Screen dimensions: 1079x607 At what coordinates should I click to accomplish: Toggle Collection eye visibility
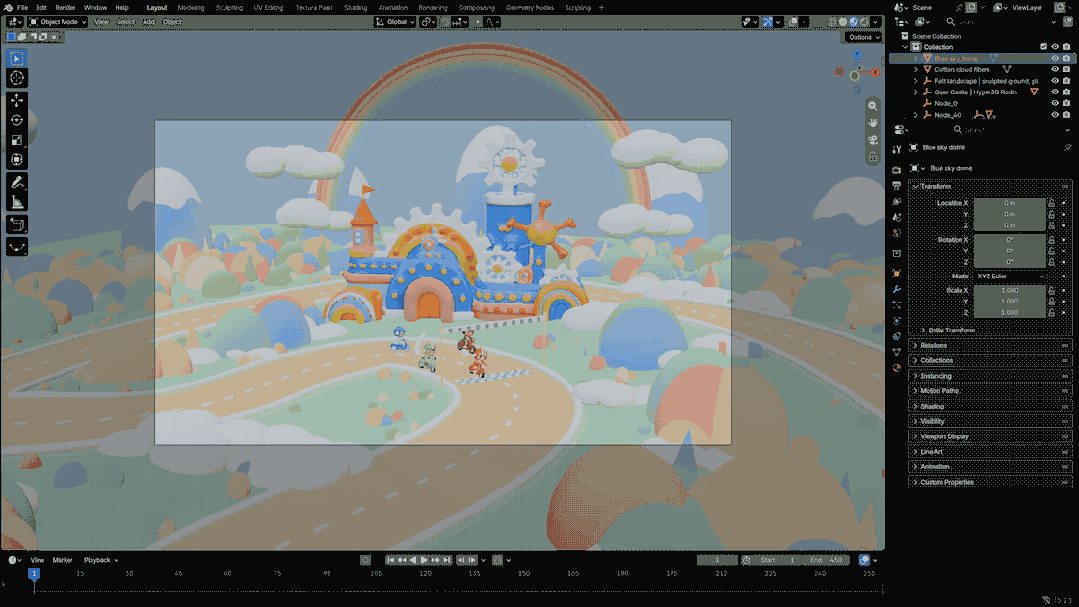coord(1055,47)
